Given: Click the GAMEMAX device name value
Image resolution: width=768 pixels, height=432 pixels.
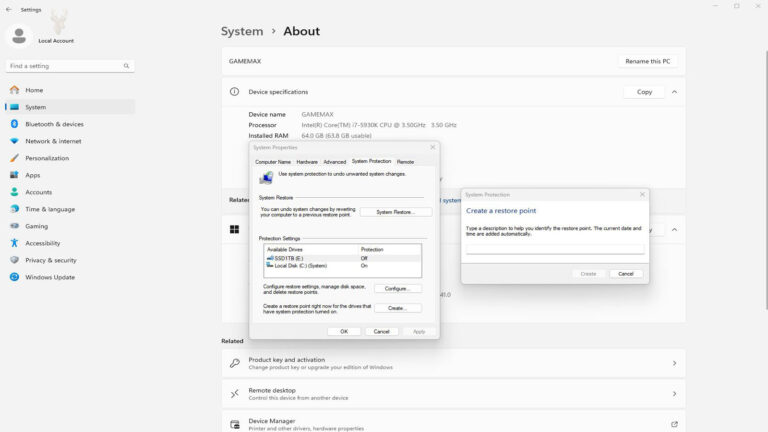Looking at the screenshot, I should [317, 114].
